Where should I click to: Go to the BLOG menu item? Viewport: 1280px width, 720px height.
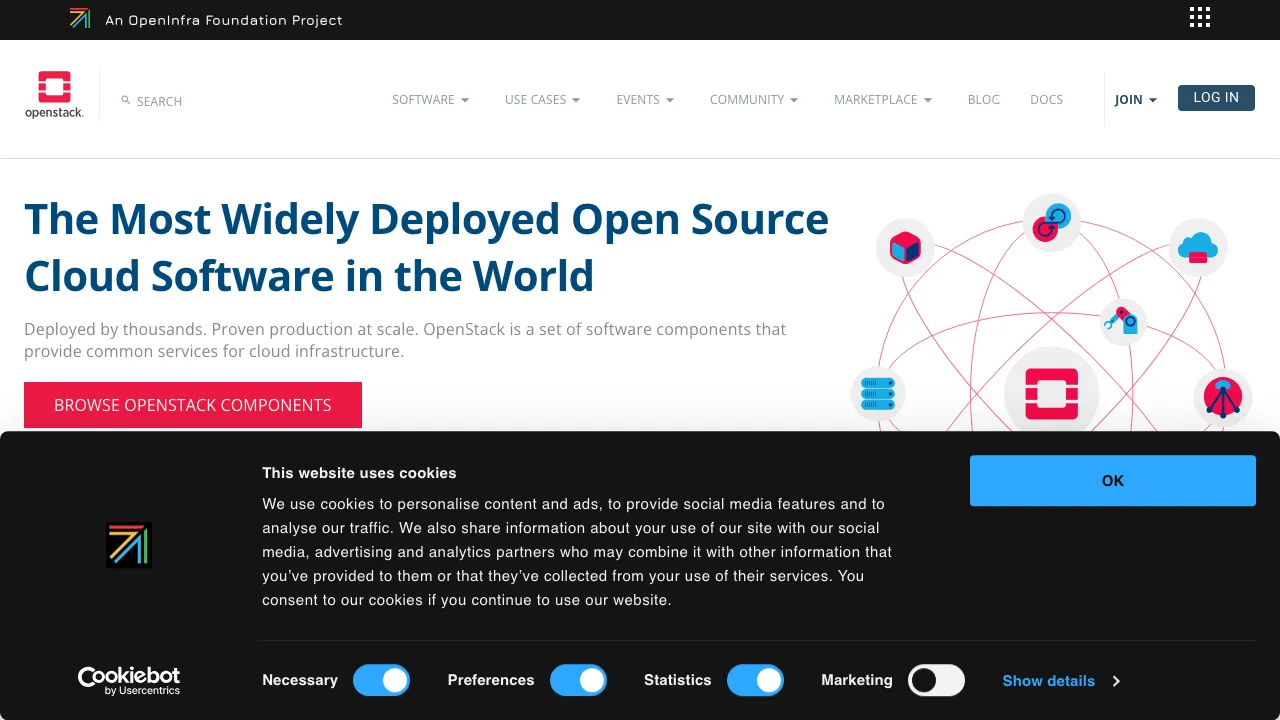(983, 99)
